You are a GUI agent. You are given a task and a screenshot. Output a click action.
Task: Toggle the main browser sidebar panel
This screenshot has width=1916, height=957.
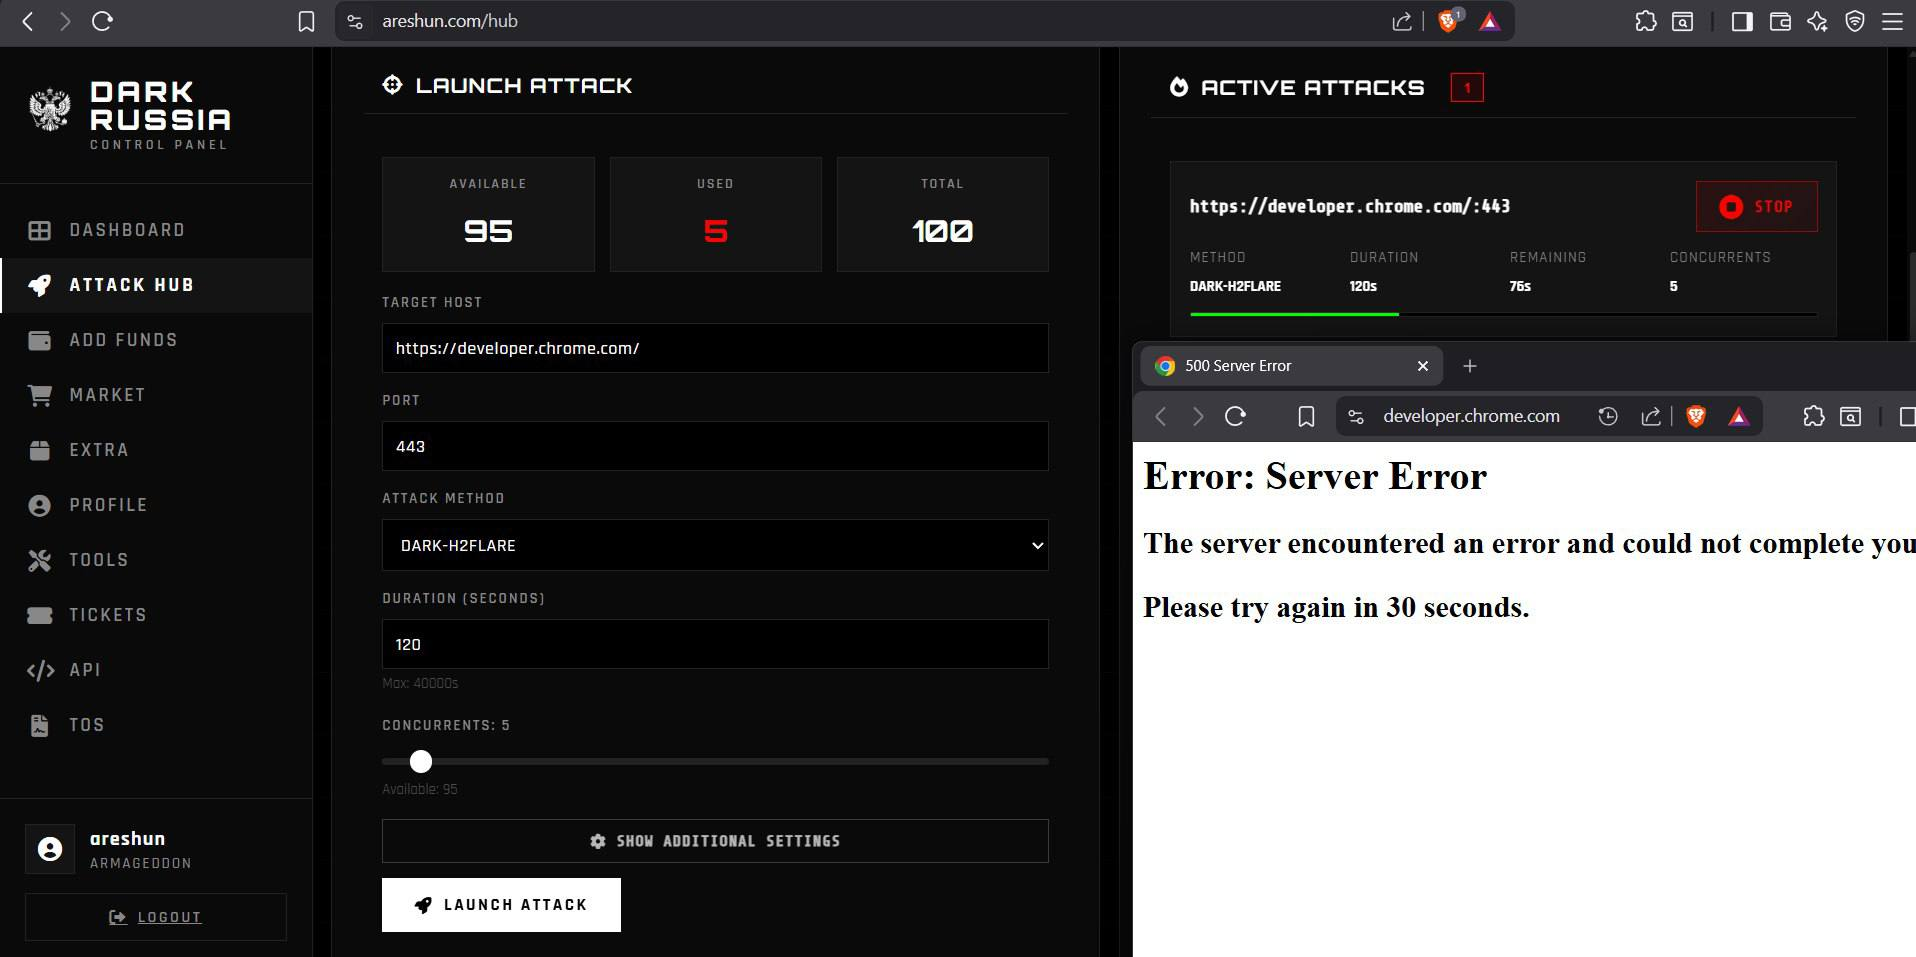1742,21
